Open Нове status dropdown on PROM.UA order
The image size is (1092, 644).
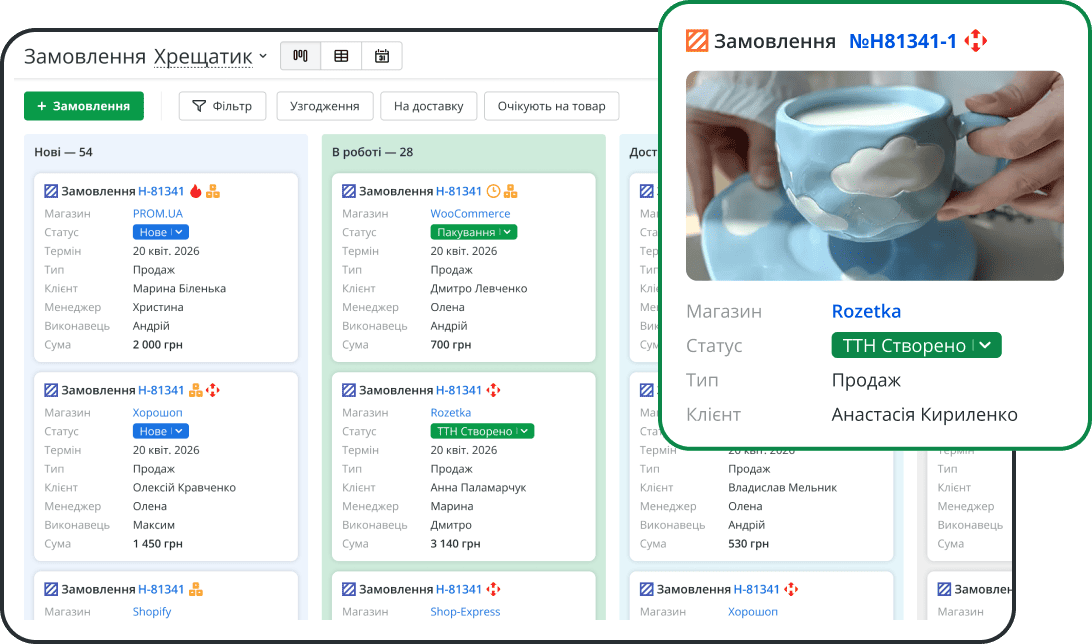coord(160,232)
